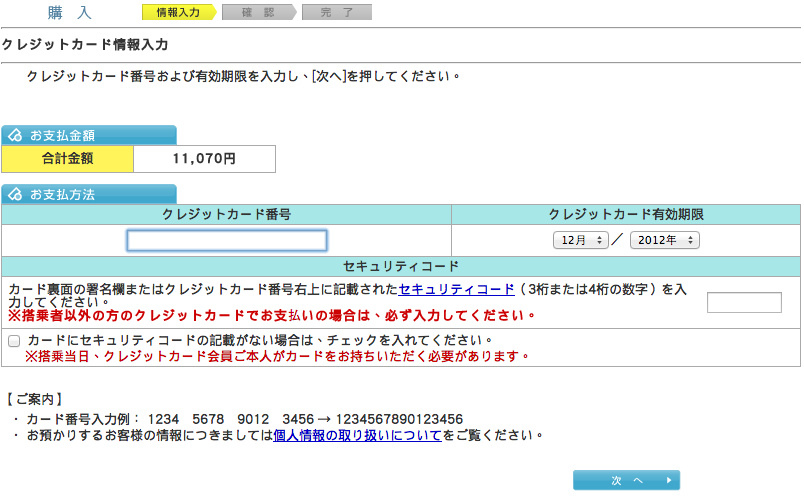804x499 pixels.
Task: Click the card number example 1234567890123456
Action: tap(399, 419)
